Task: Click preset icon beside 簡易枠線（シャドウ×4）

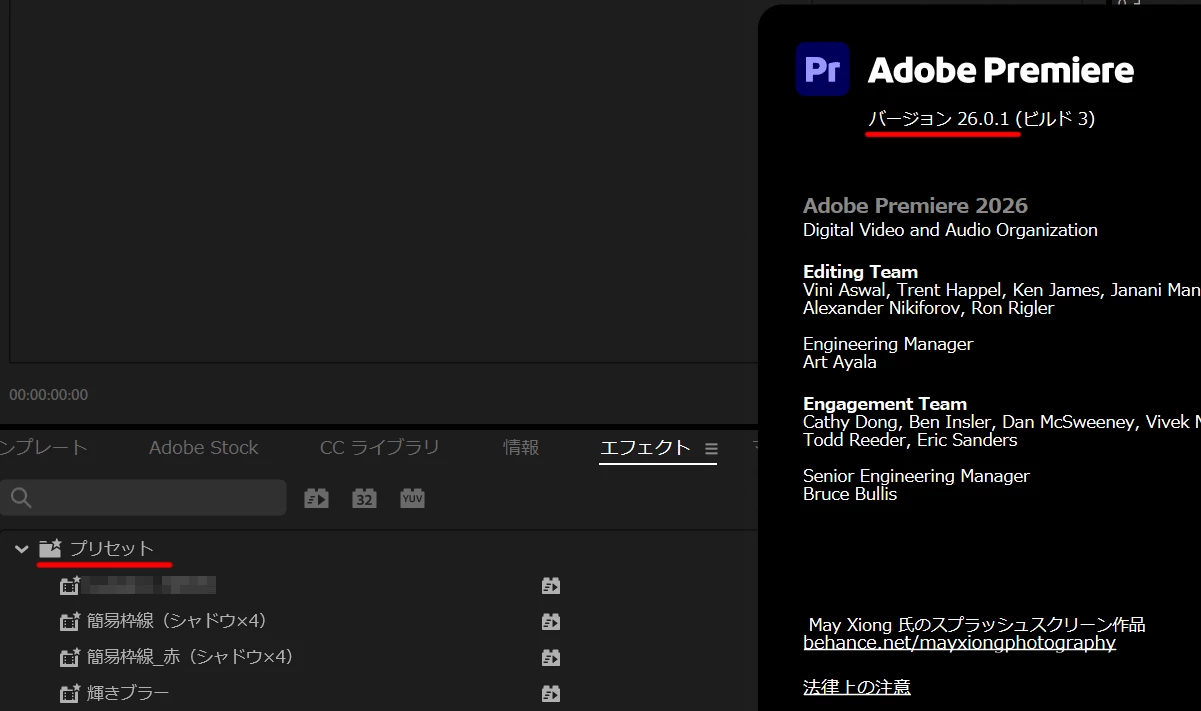Action: tap(70, 622)
